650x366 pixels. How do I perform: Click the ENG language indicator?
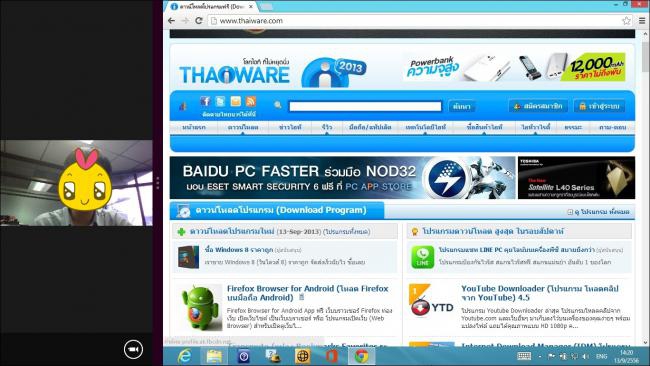click(601, 356)
